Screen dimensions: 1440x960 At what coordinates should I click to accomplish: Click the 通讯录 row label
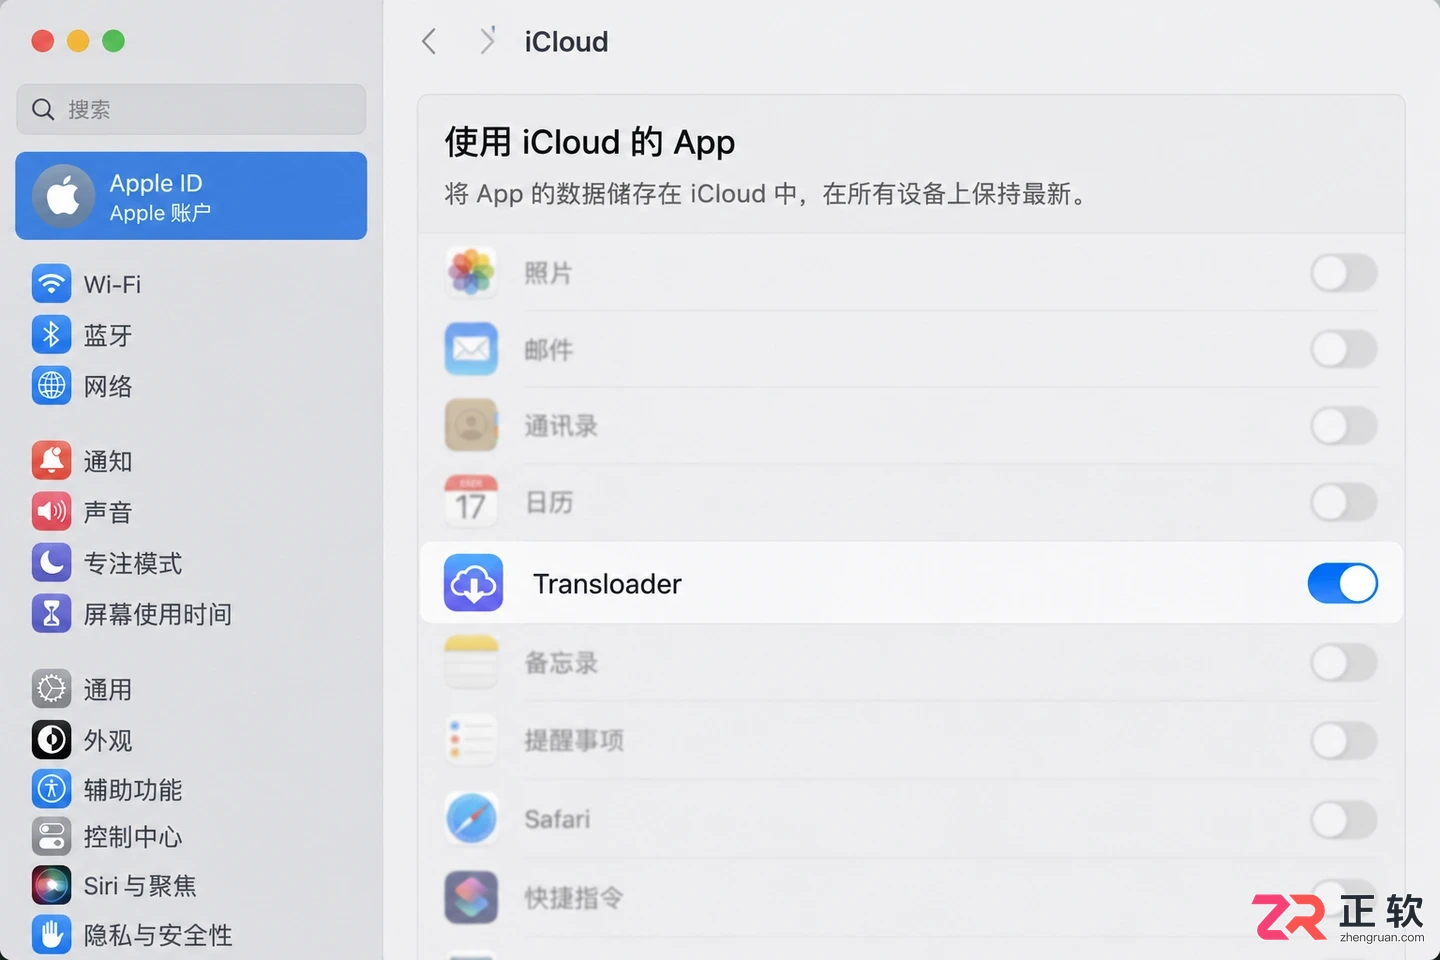(561, 425)
